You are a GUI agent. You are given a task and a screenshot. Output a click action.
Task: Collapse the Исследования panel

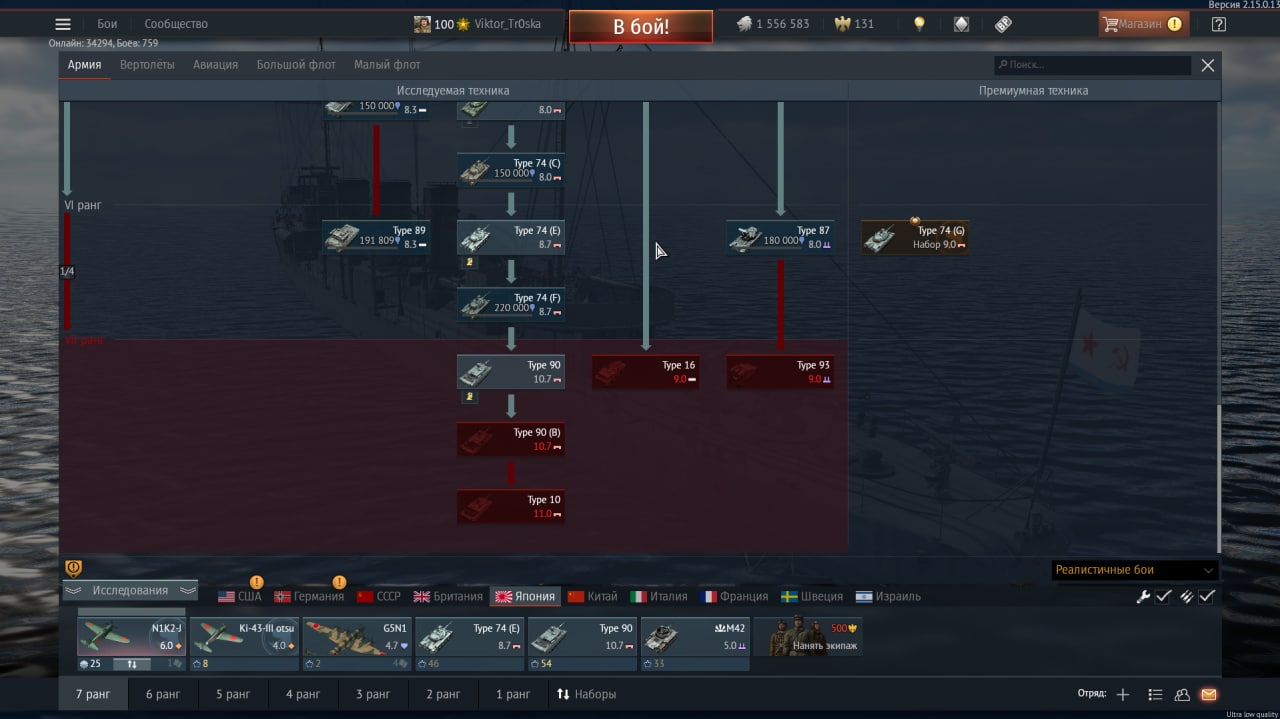tap(130, 590)
